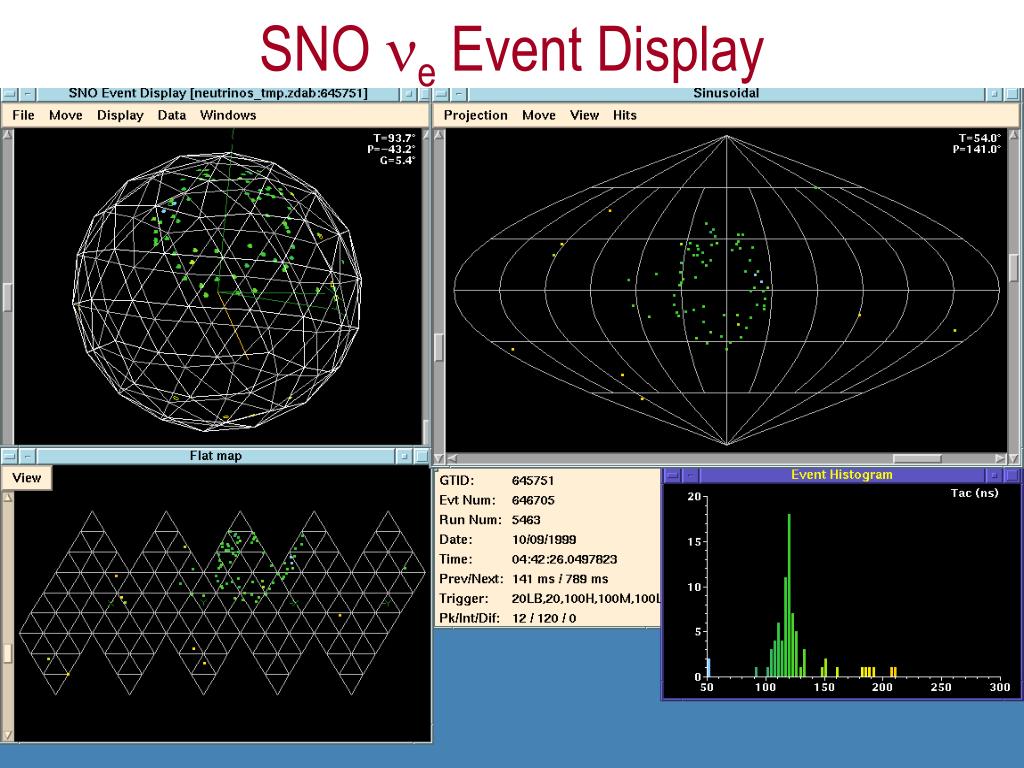The width and height of the screenshot is (1024, 768).
Task: Click Sinusoidal horizontal scrollbar thumb
Action: point(917,458)
